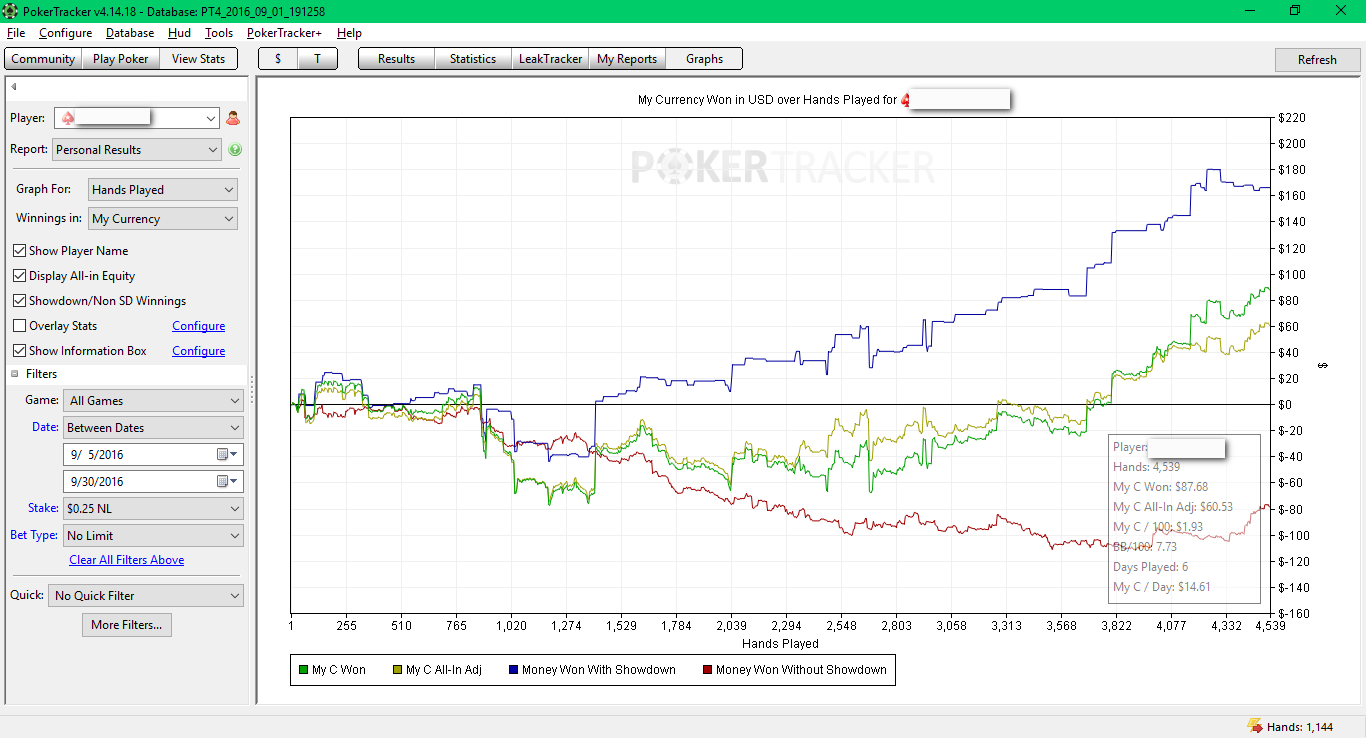Click green My C Won legend swatch
This screenshot has height=738, width=1366.
[x=304, y=670]
